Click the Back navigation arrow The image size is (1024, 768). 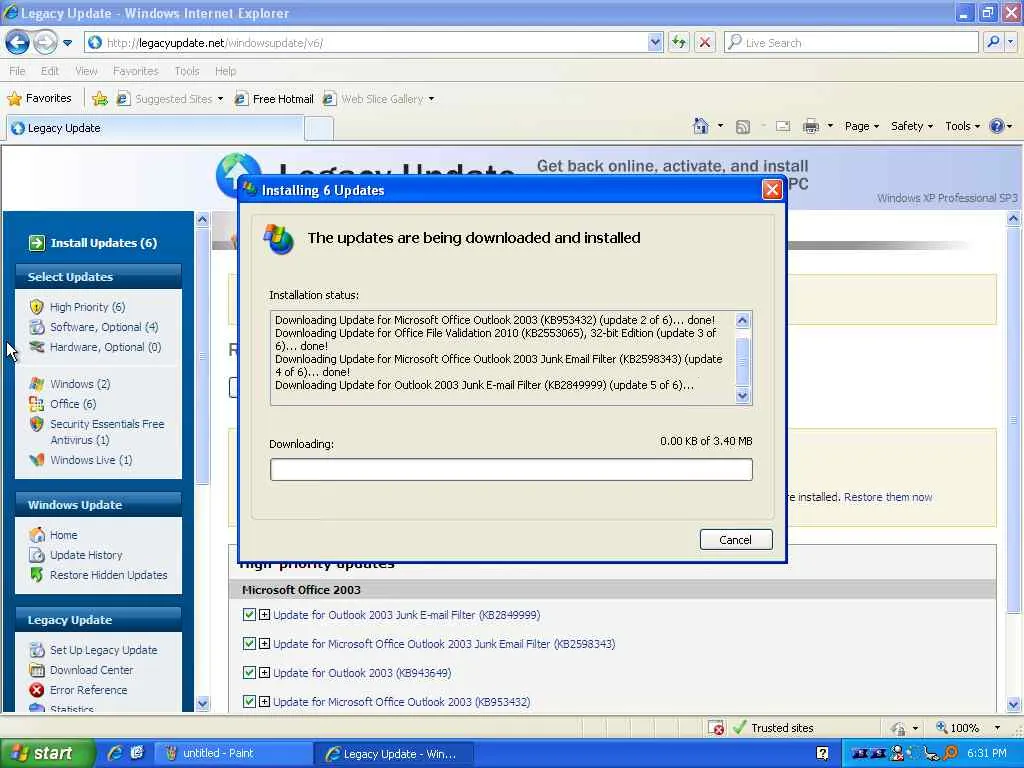(x=18, y=43)
